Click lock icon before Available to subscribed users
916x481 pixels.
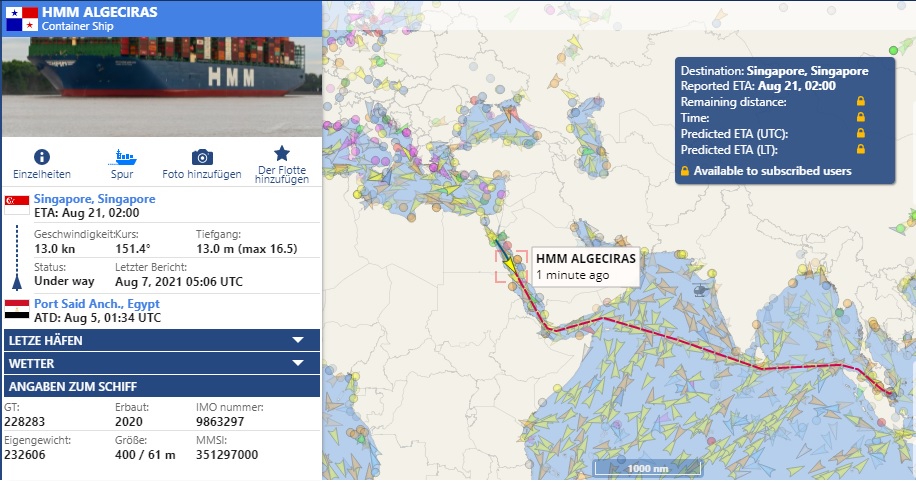[x=685, y=171]
